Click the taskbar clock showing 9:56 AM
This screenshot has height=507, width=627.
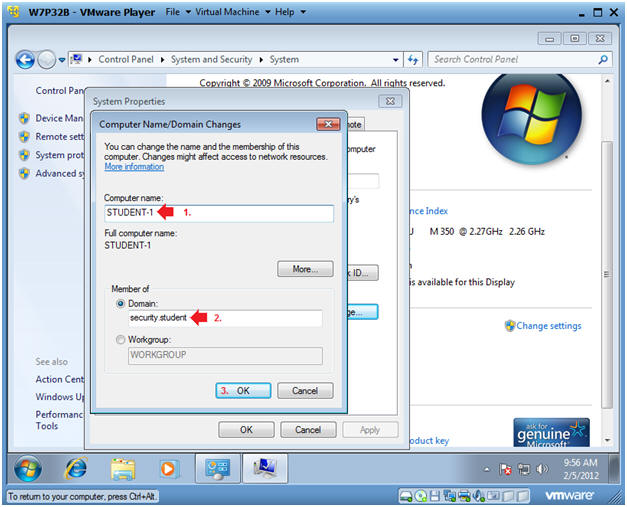581,469
